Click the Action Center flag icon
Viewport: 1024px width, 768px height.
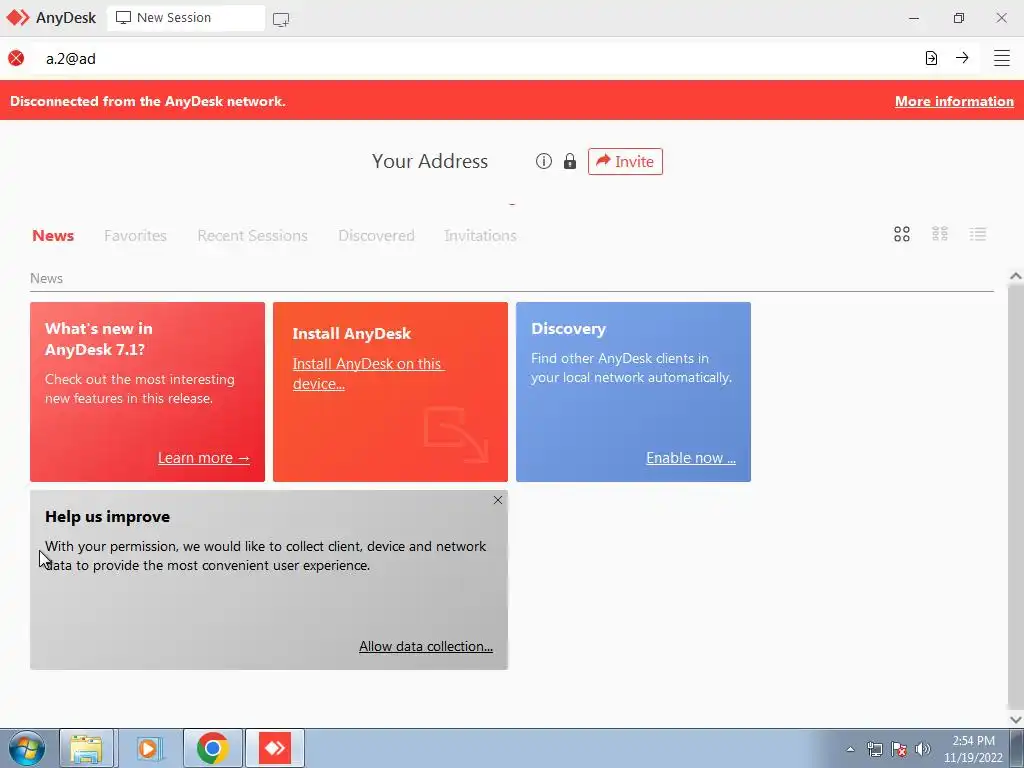pos(899,750)
